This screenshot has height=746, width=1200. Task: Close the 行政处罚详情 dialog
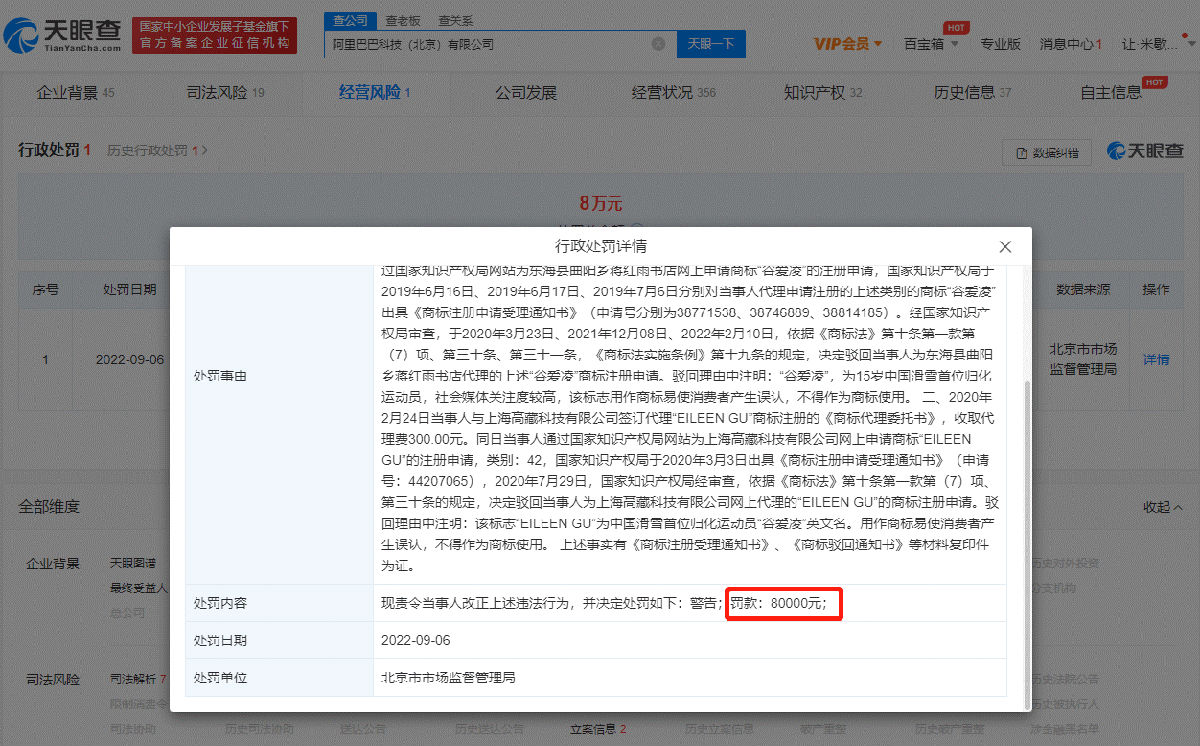tap(1005, 247)
